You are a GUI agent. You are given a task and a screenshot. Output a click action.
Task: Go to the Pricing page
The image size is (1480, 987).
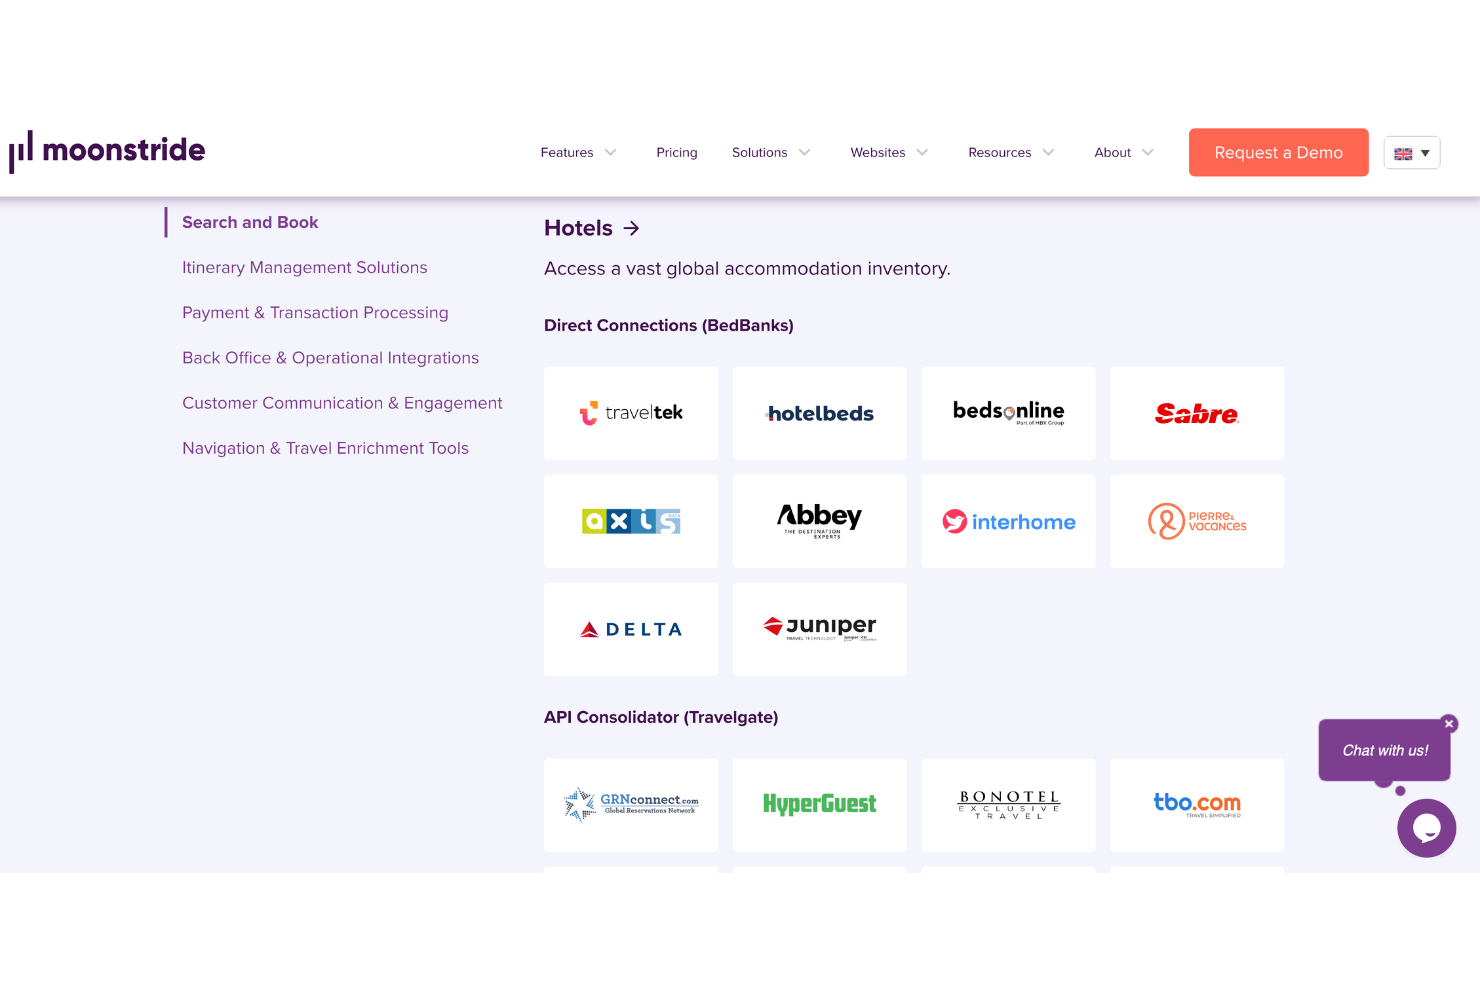click(677, 153)
